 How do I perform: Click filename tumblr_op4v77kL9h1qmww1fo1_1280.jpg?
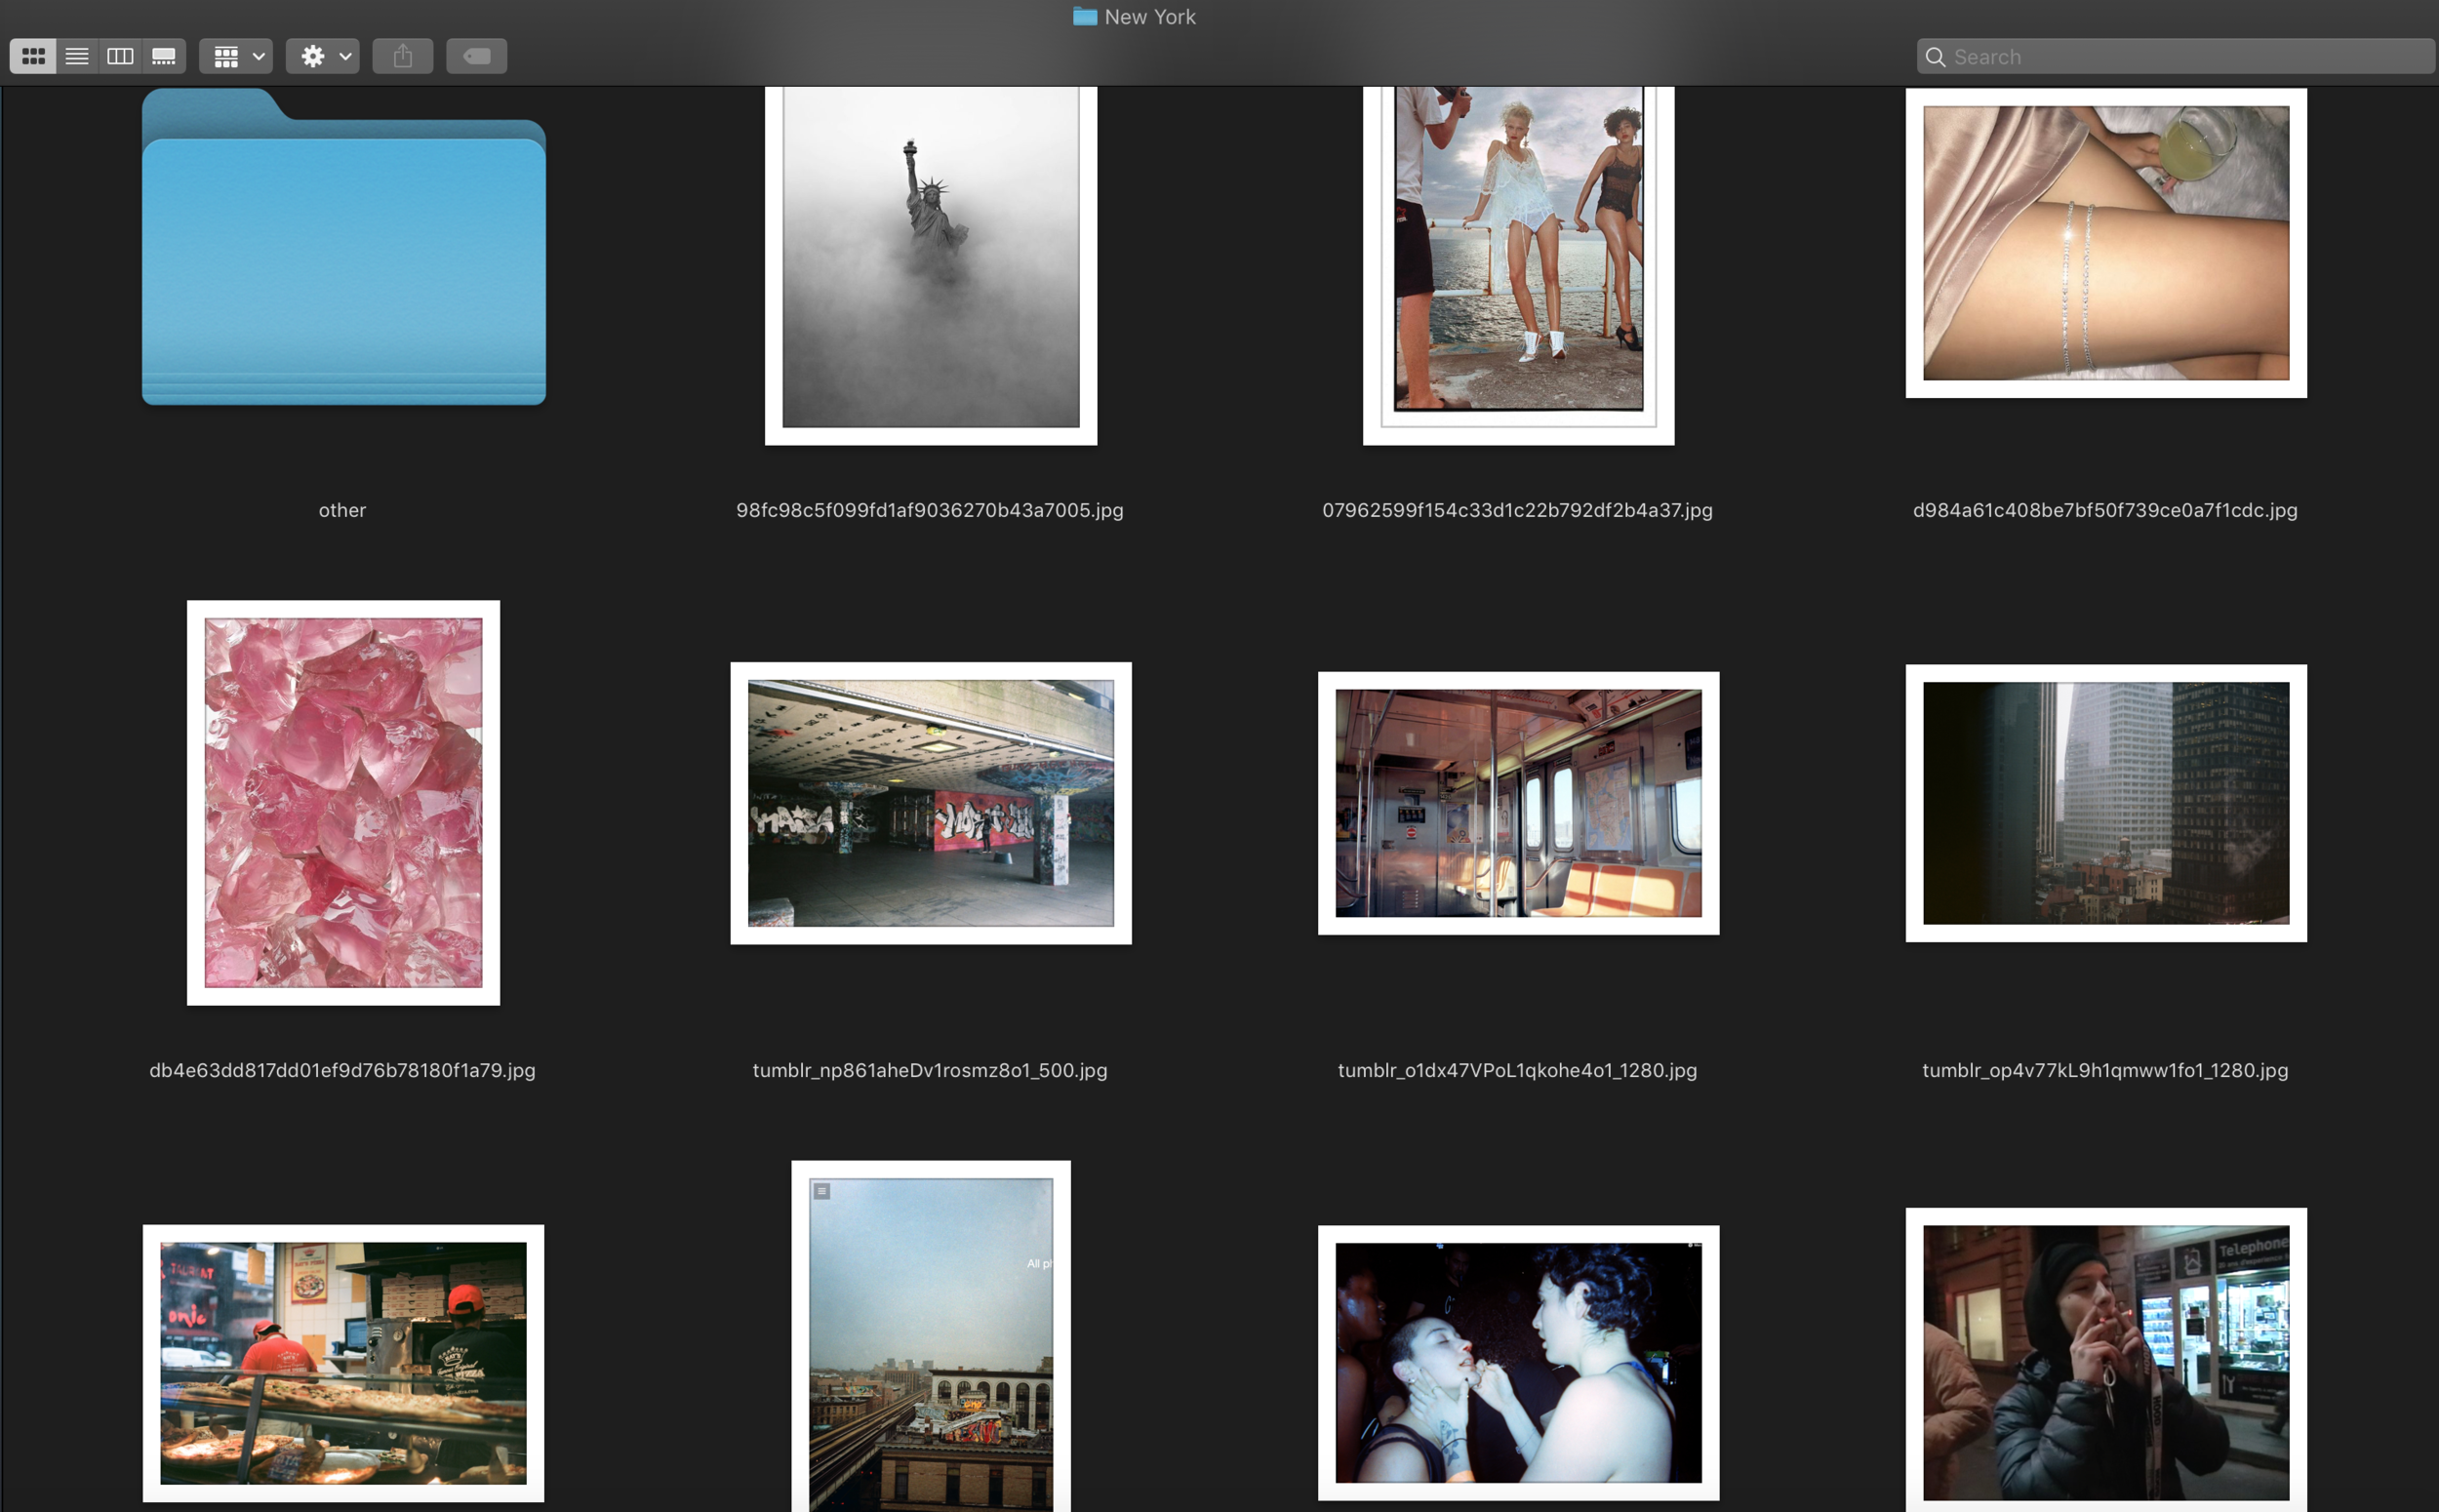(2105, 1070)
